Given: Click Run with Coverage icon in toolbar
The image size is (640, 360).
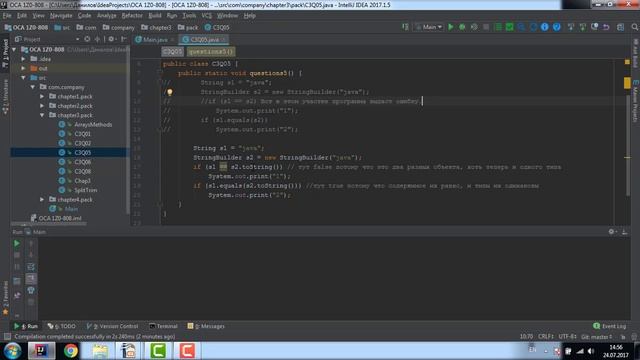Looking at the screenshot, I should (x=474, y=27).
